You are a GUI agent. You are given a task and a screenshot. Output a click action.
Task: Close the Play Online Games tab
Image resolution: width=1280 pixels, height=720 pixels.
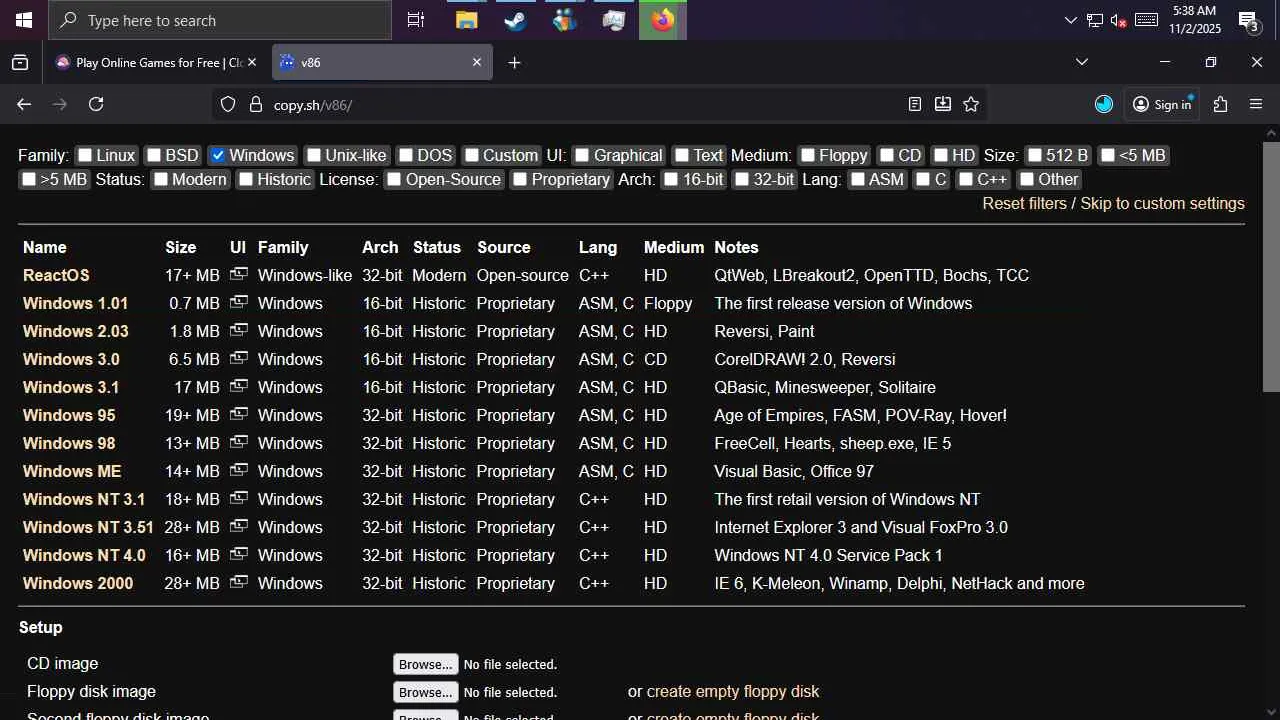[252, 62]
